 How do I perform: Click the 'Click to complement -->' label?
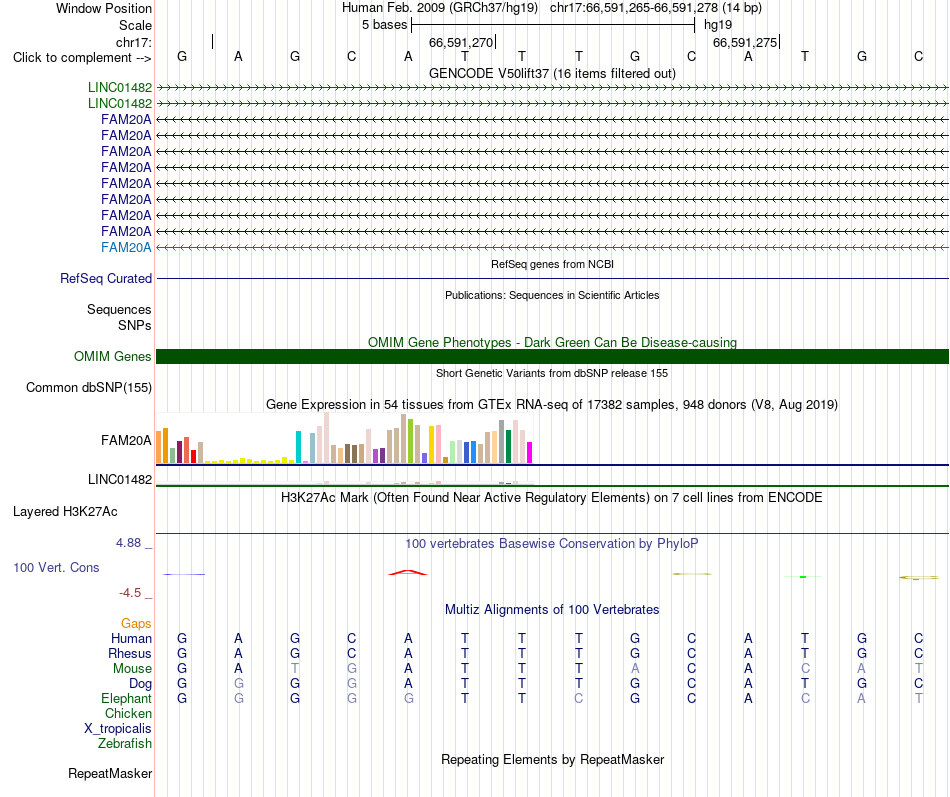pyautogui.click(x=82, y=58)
